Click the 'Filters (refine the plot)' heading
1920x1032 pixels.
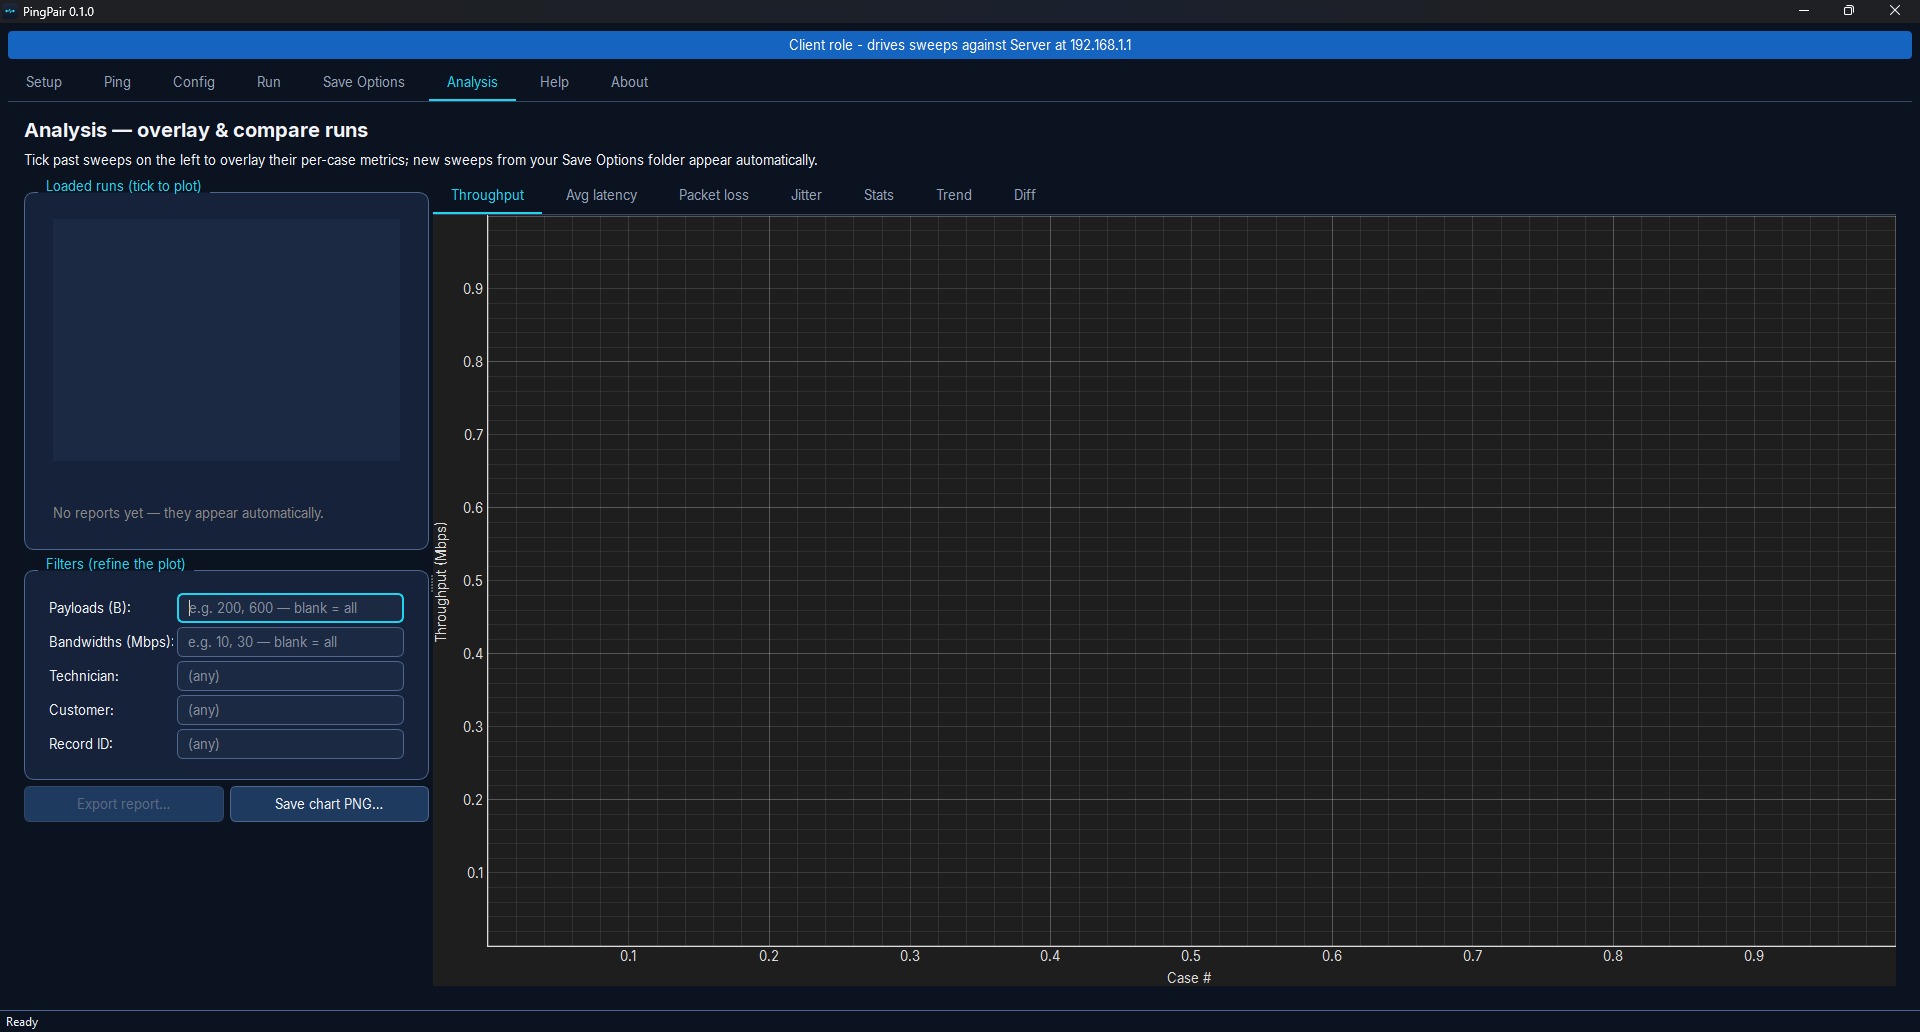pos(116,564)
